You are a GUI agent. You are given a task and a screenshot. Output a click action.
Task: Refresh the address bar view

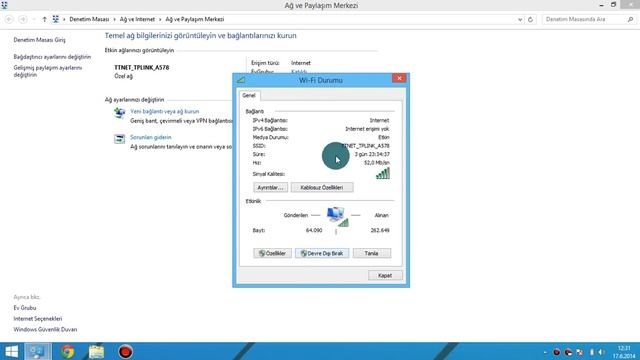[530, 19]
